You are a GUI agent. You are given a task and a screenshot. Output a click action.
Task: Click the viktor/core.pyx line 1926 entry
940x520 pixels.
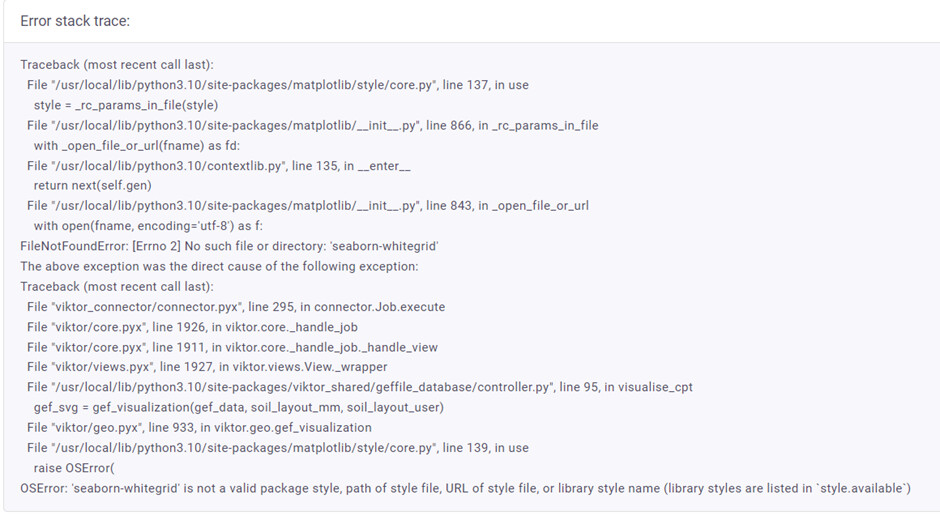tap(192, 327)
